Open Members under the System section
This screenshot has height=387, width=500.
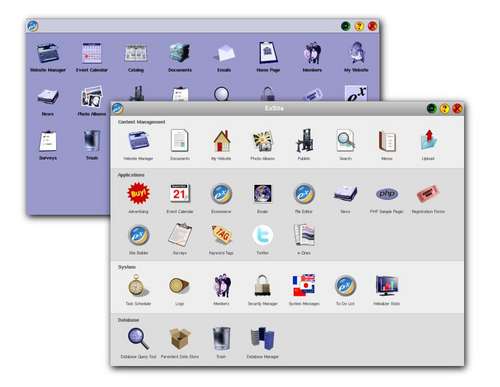click(222, 286)
